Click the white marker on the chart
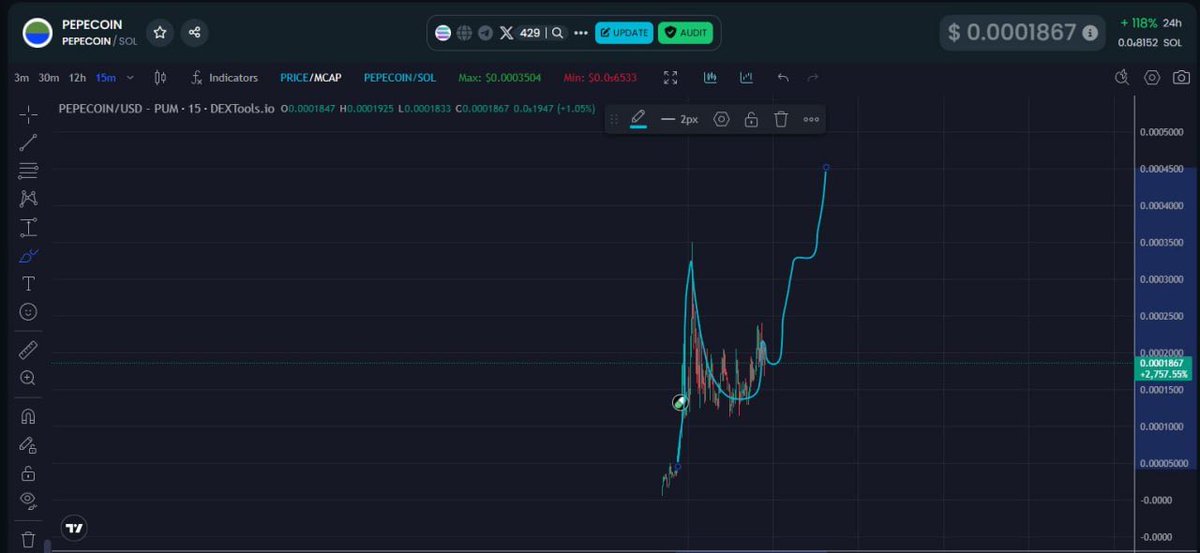Image resolution: width=1200 pixels, height=553 pixels. coord(680,403)
